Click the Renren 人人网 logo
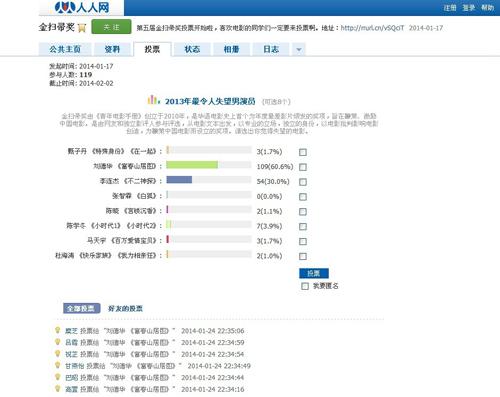500x397 pixels. point(82,7)
